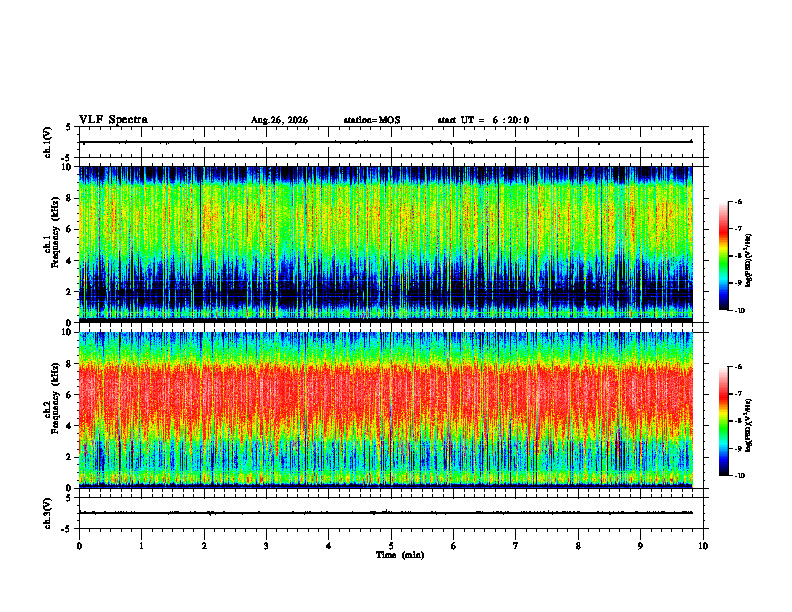Screen dimensions: 792x612
Task: Click the 5 minute tick label on time axis
Action: pyautogui.click(x=391, y=546)
